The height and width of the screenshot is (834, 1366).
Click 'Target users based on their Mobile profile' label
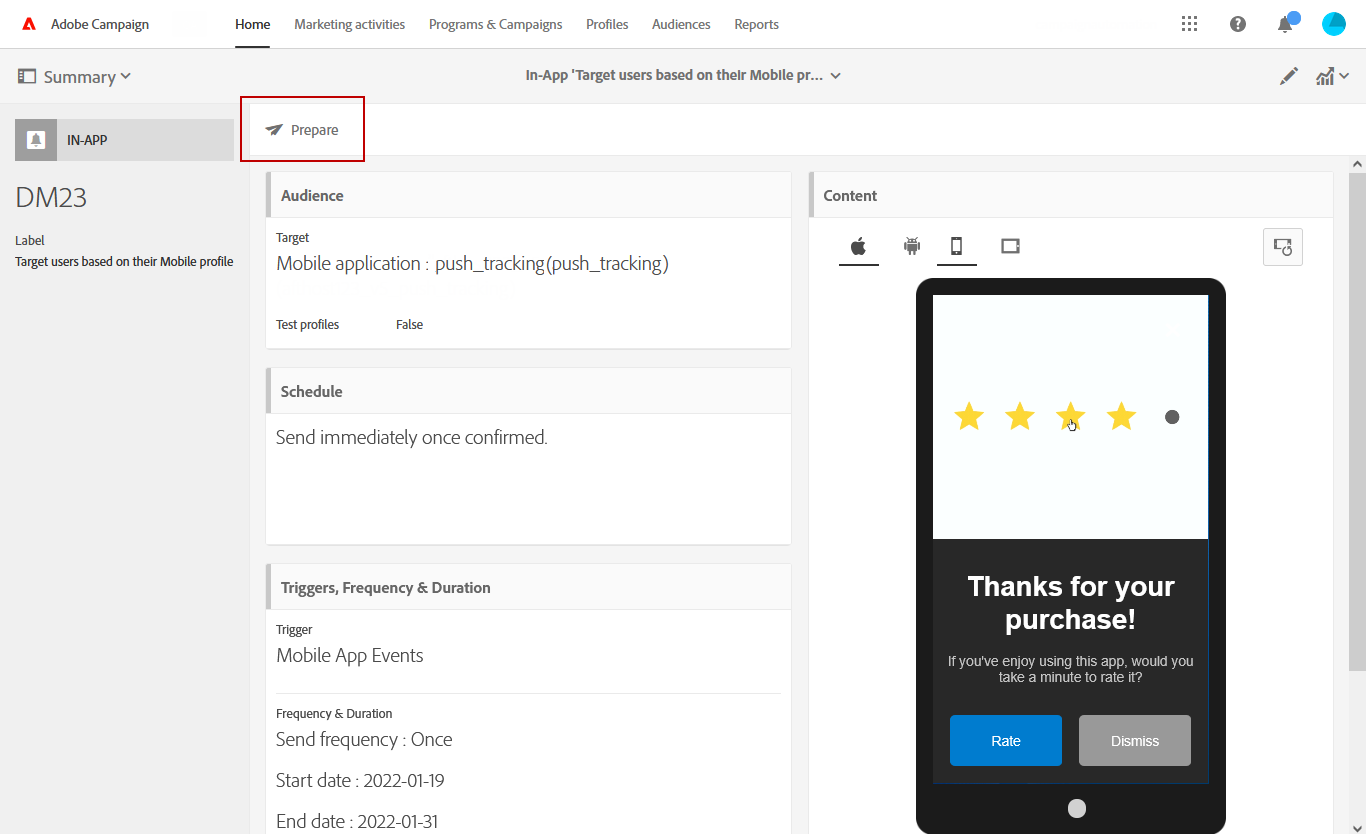(124, 262)
